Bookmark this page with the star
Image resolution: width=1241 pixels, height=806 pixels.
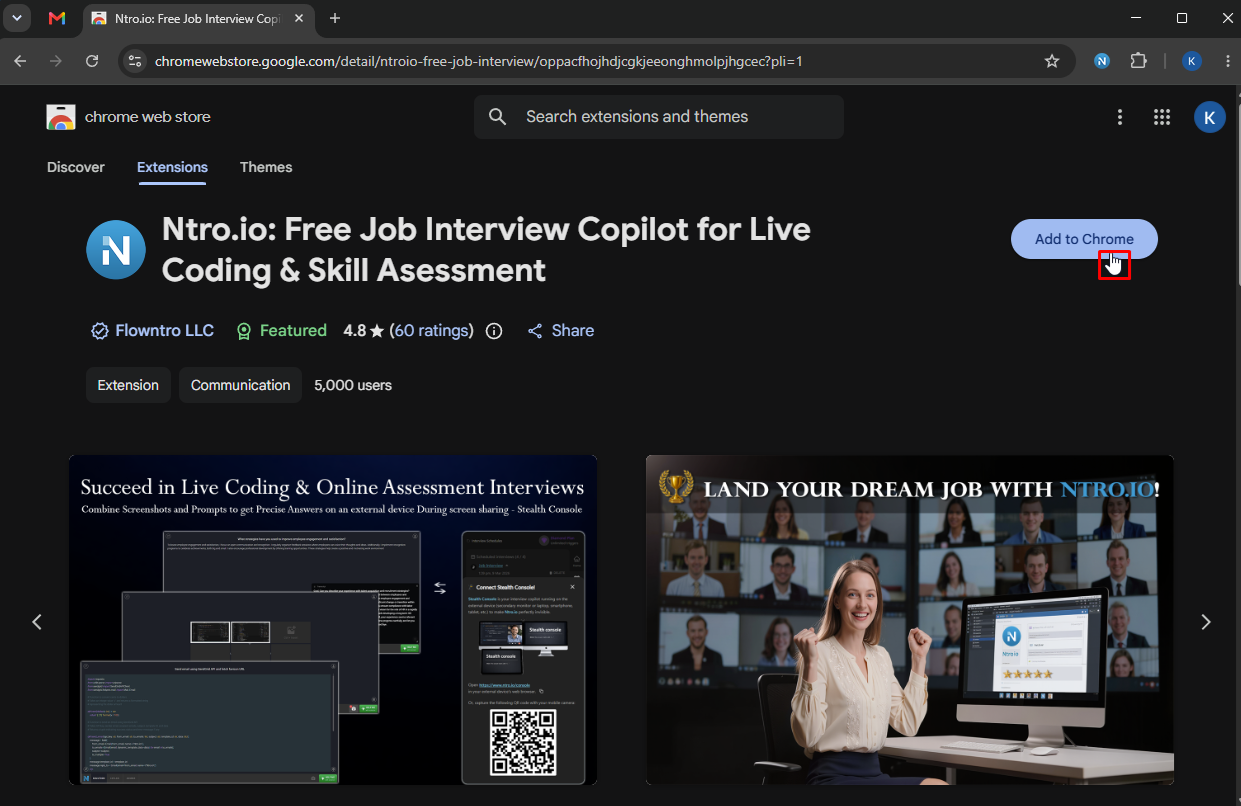pos(1052,61)
